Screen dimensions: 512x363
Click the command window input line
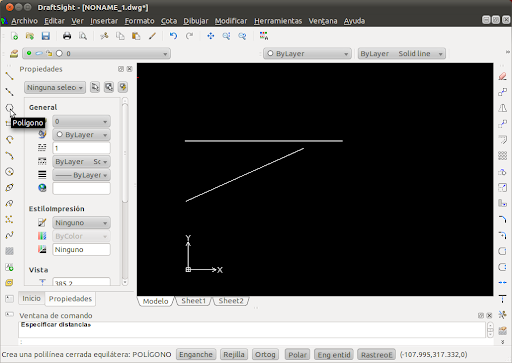(252, 342)
